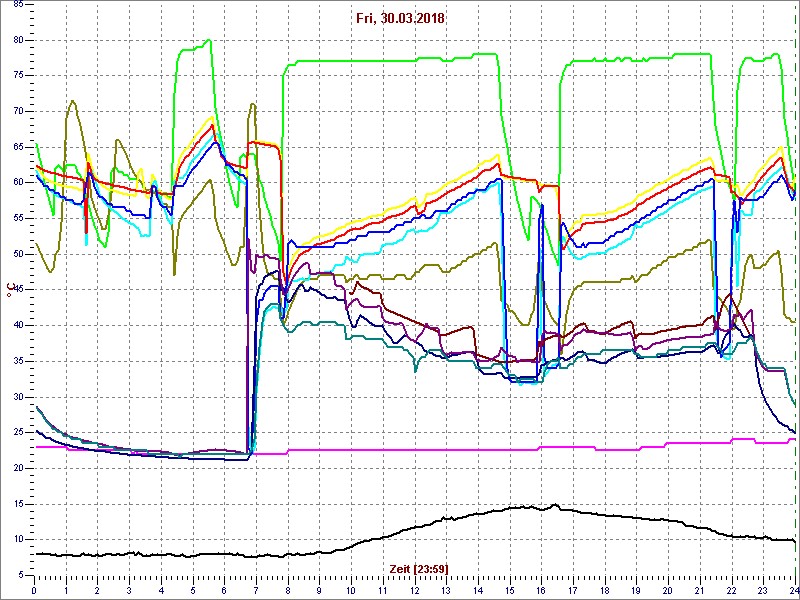Click the °C axis unit label
Viewport: 800px width, 600px height.
(9, 291)
